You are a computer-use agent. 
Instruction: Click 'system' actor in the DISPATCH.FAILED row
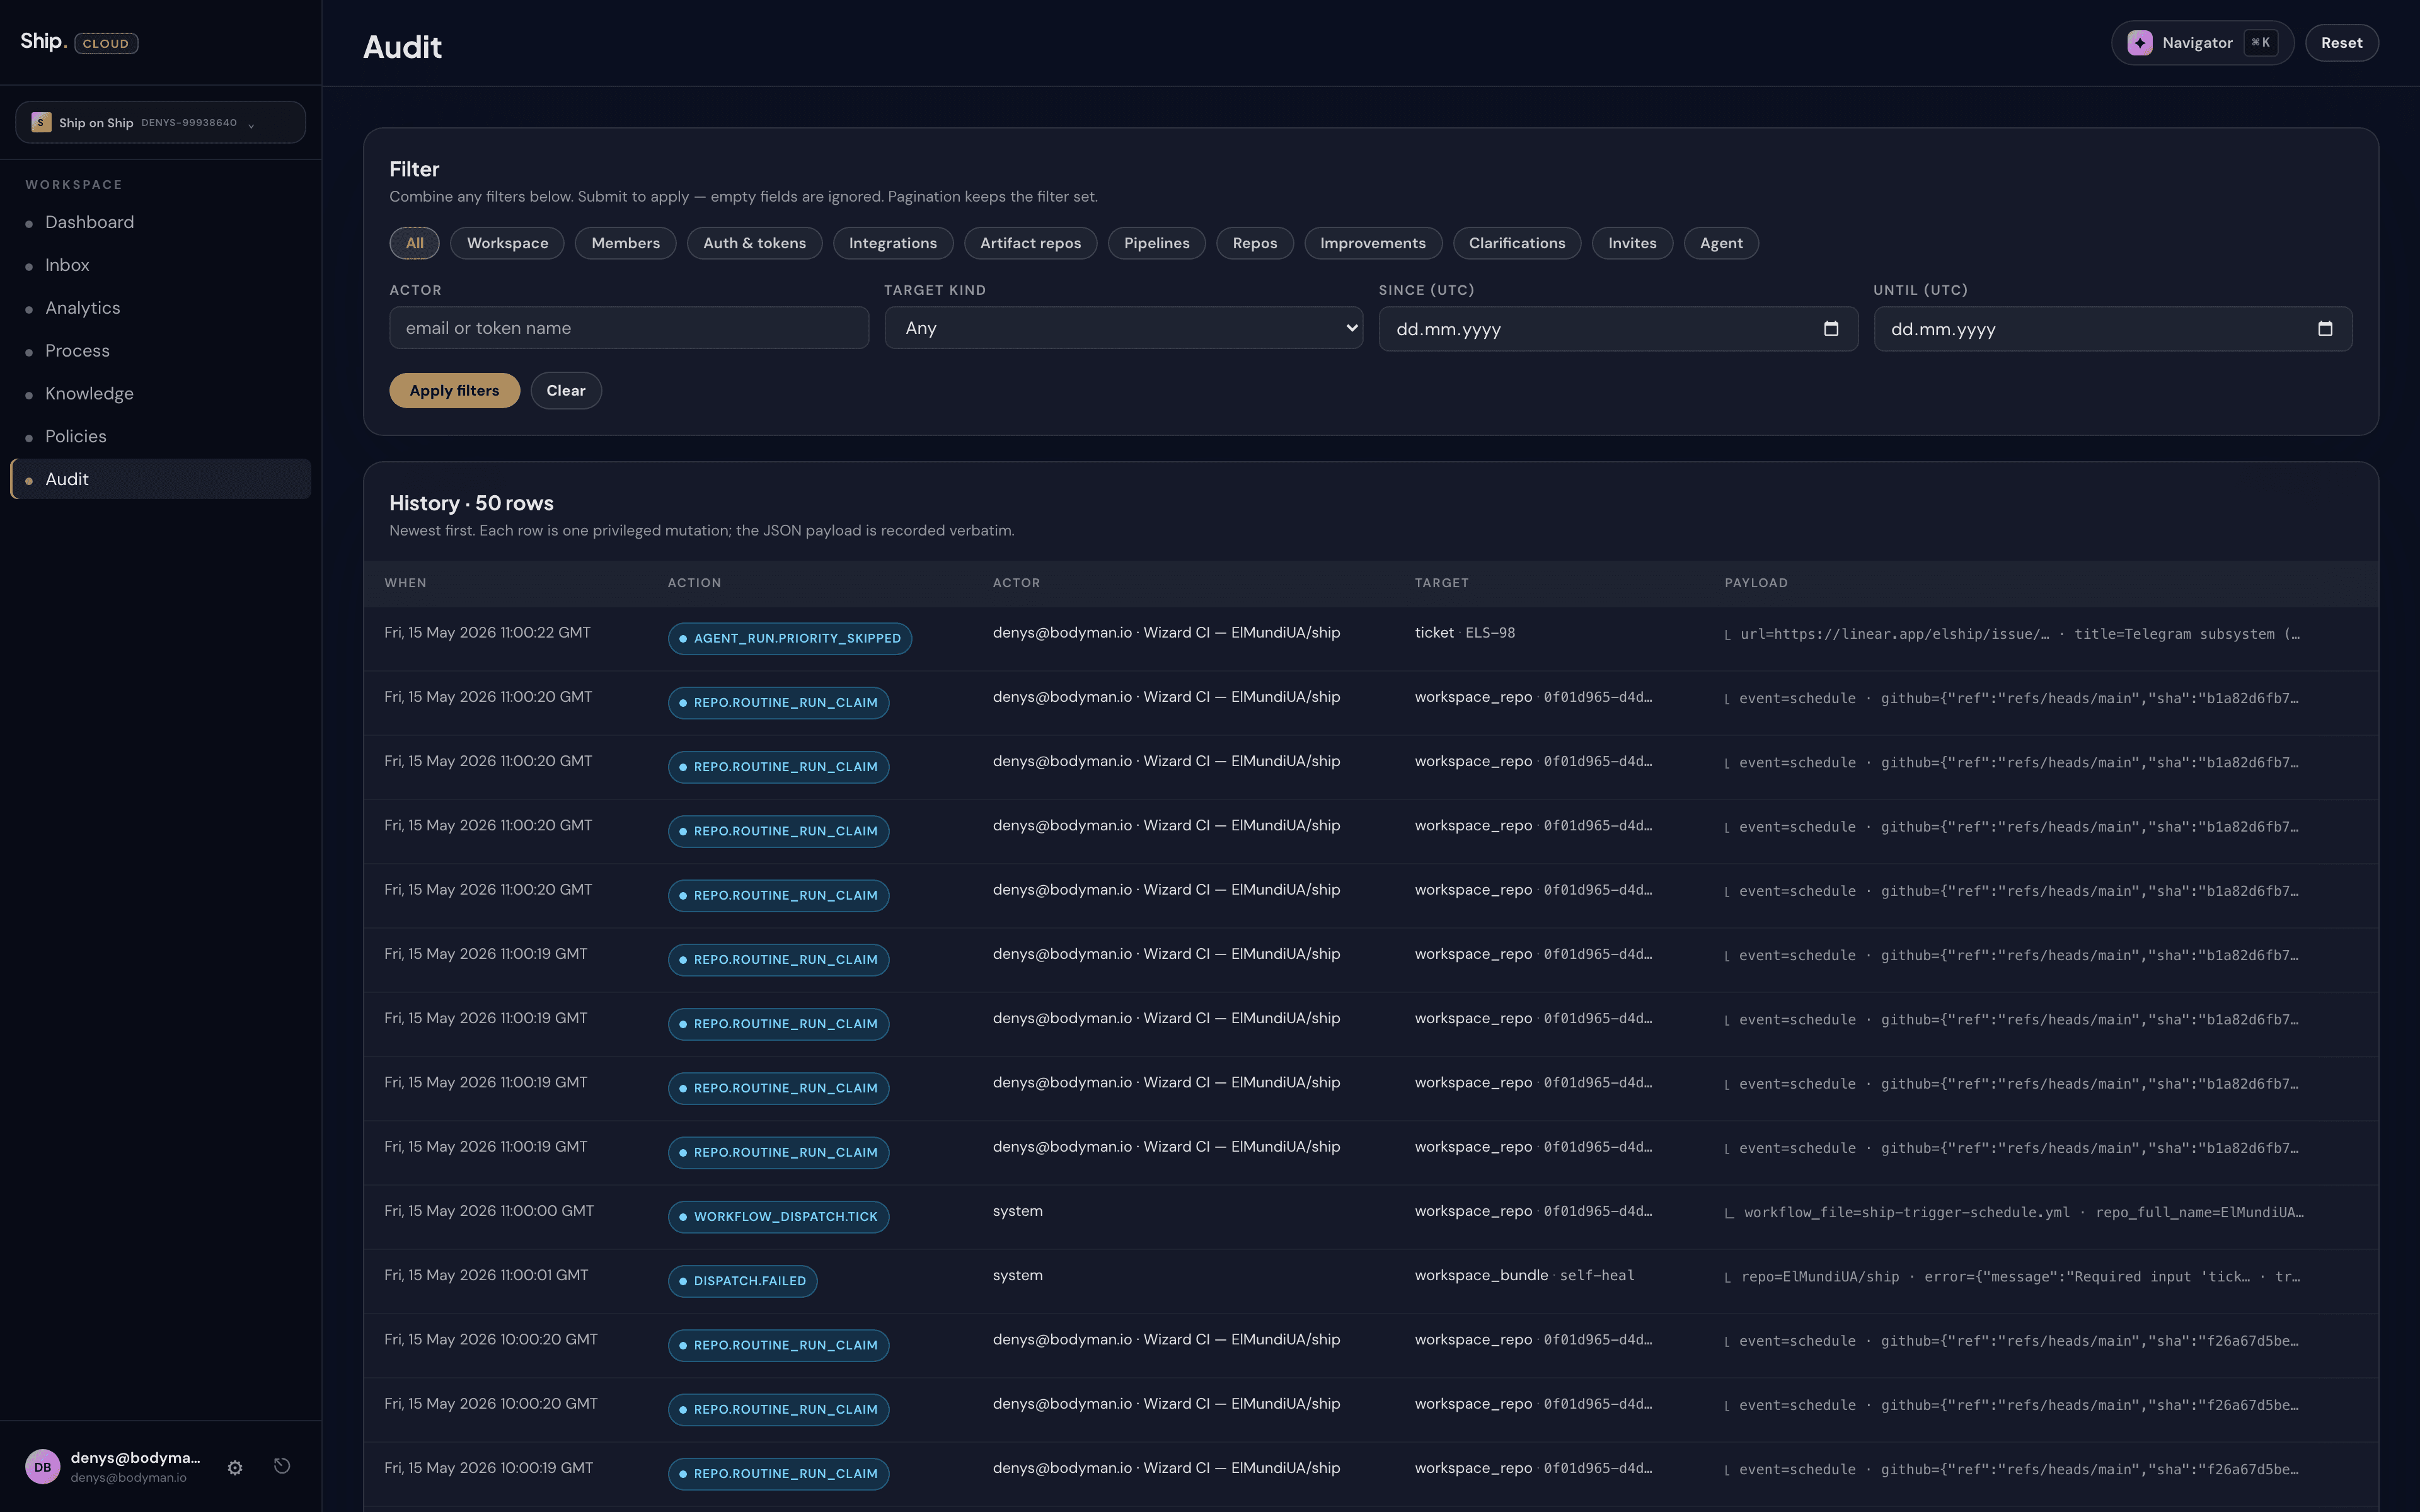[1017, 1275]
